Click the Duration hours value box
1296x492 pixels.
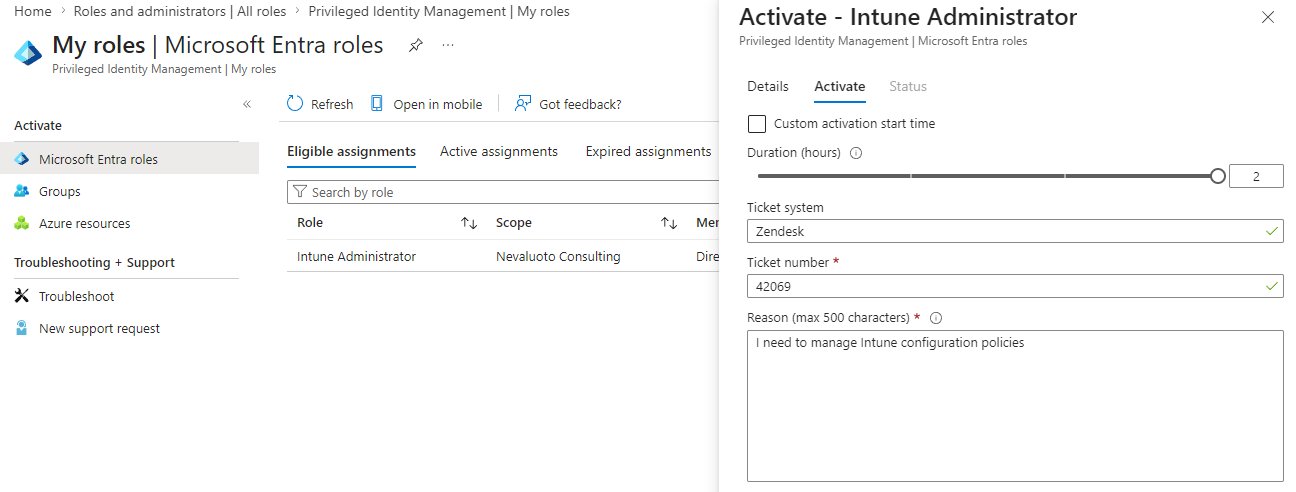pyautogui.click(x=1256, y=176)
